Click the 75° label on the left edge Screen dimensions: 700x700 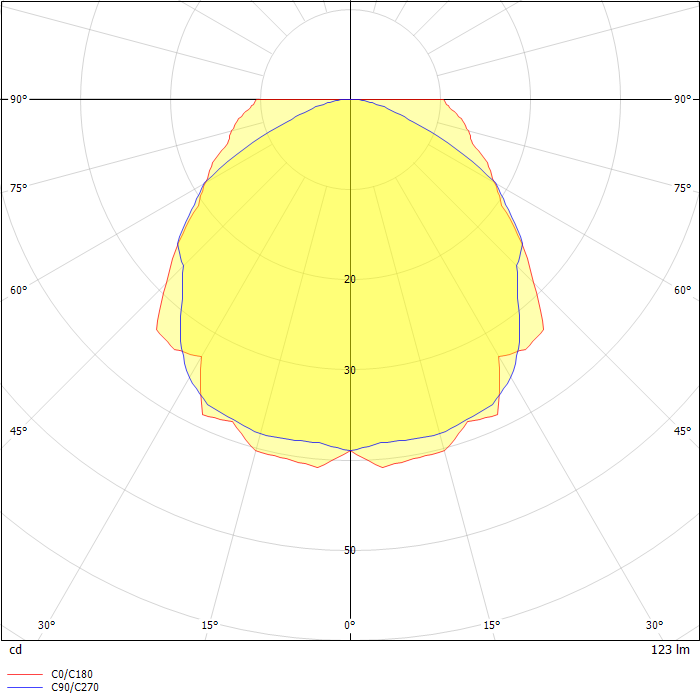click(x=18, y=188)
